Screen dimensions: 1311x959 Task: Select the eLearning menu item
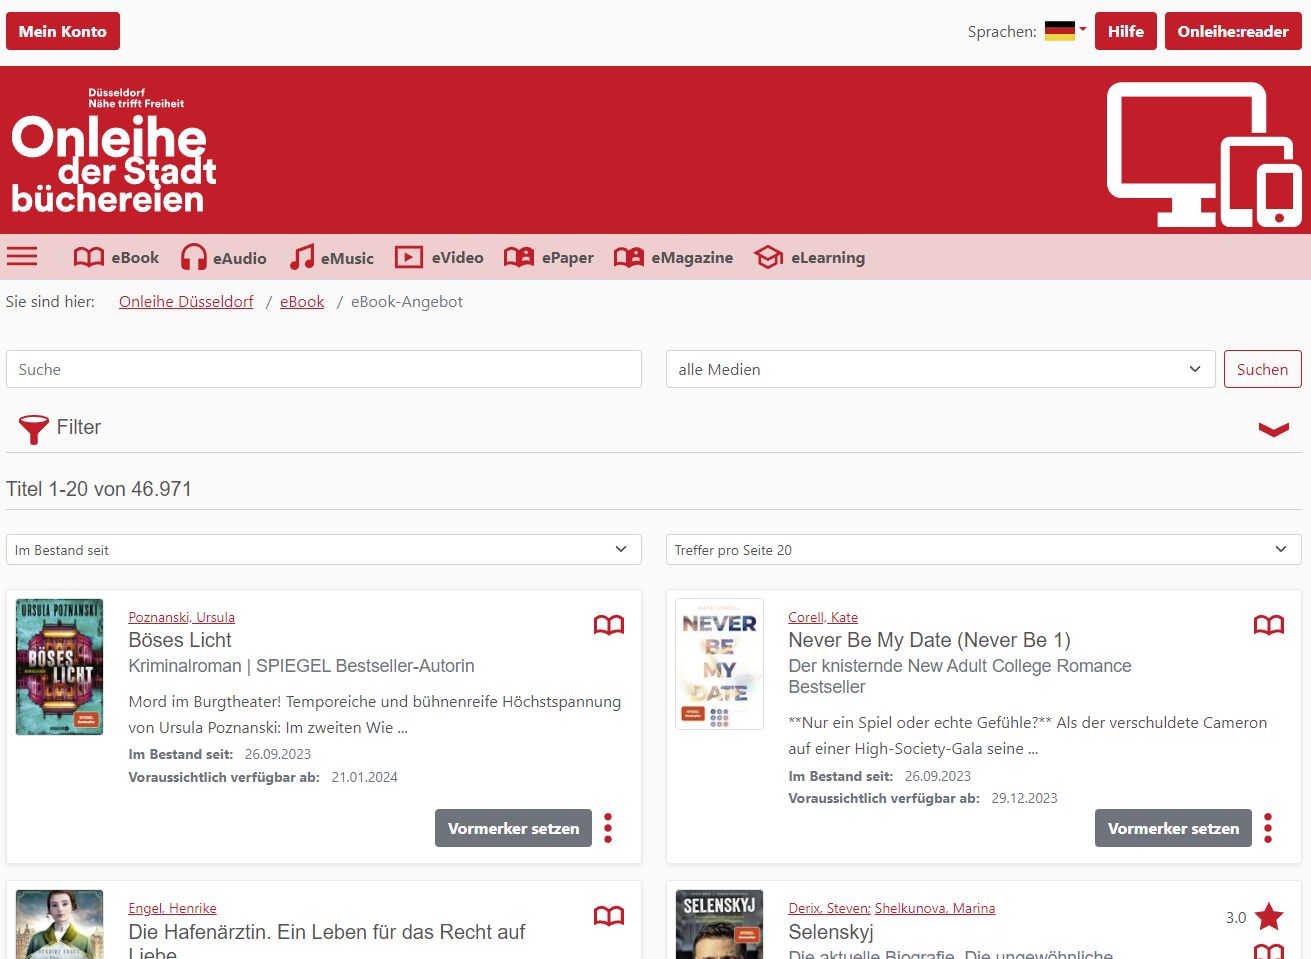coord(810,257)
